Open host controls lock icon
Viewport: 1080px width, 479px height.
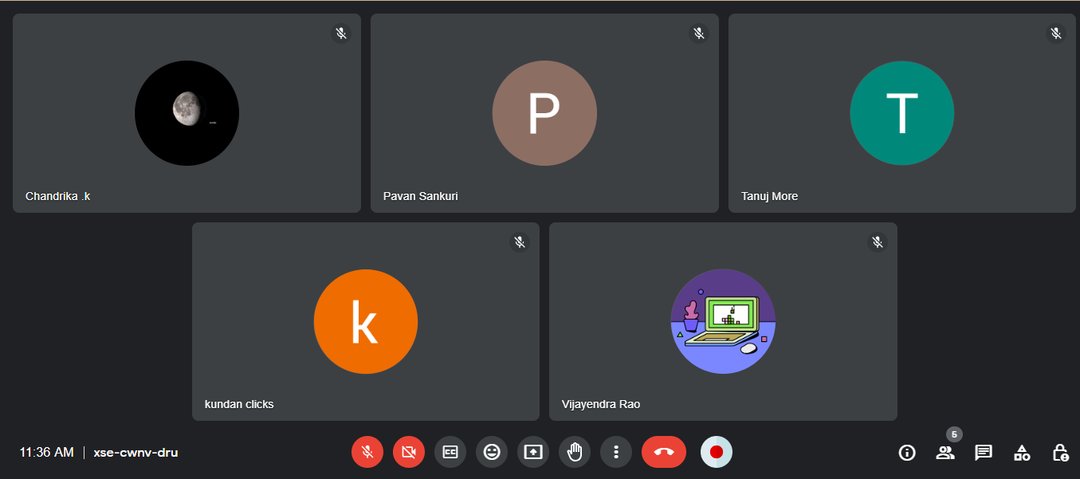(1060, 453)
